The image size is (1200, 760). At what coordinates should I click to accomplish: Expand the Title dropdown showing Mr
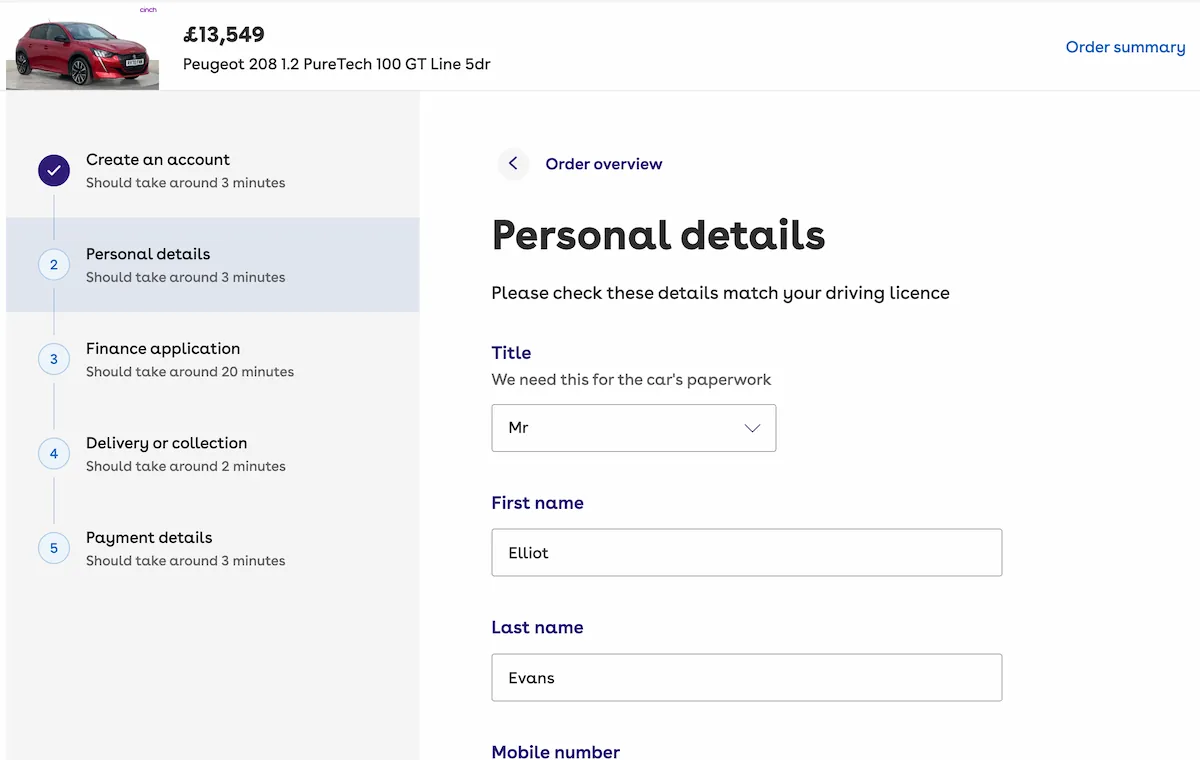pyautogui.click(x=633, y=428)
